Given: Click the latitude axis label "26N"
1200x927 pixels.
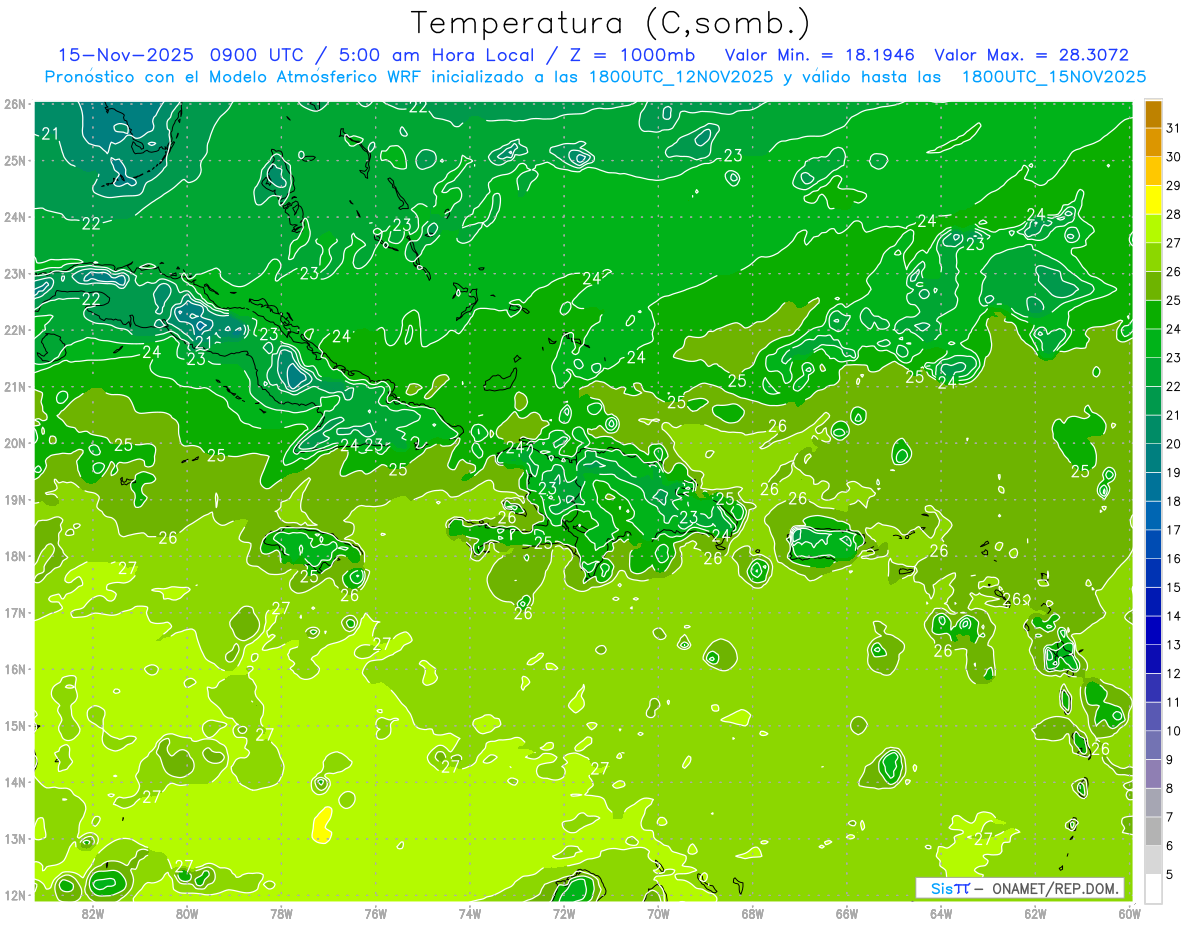Looking at the screenshot, I should tap(15, 104).
